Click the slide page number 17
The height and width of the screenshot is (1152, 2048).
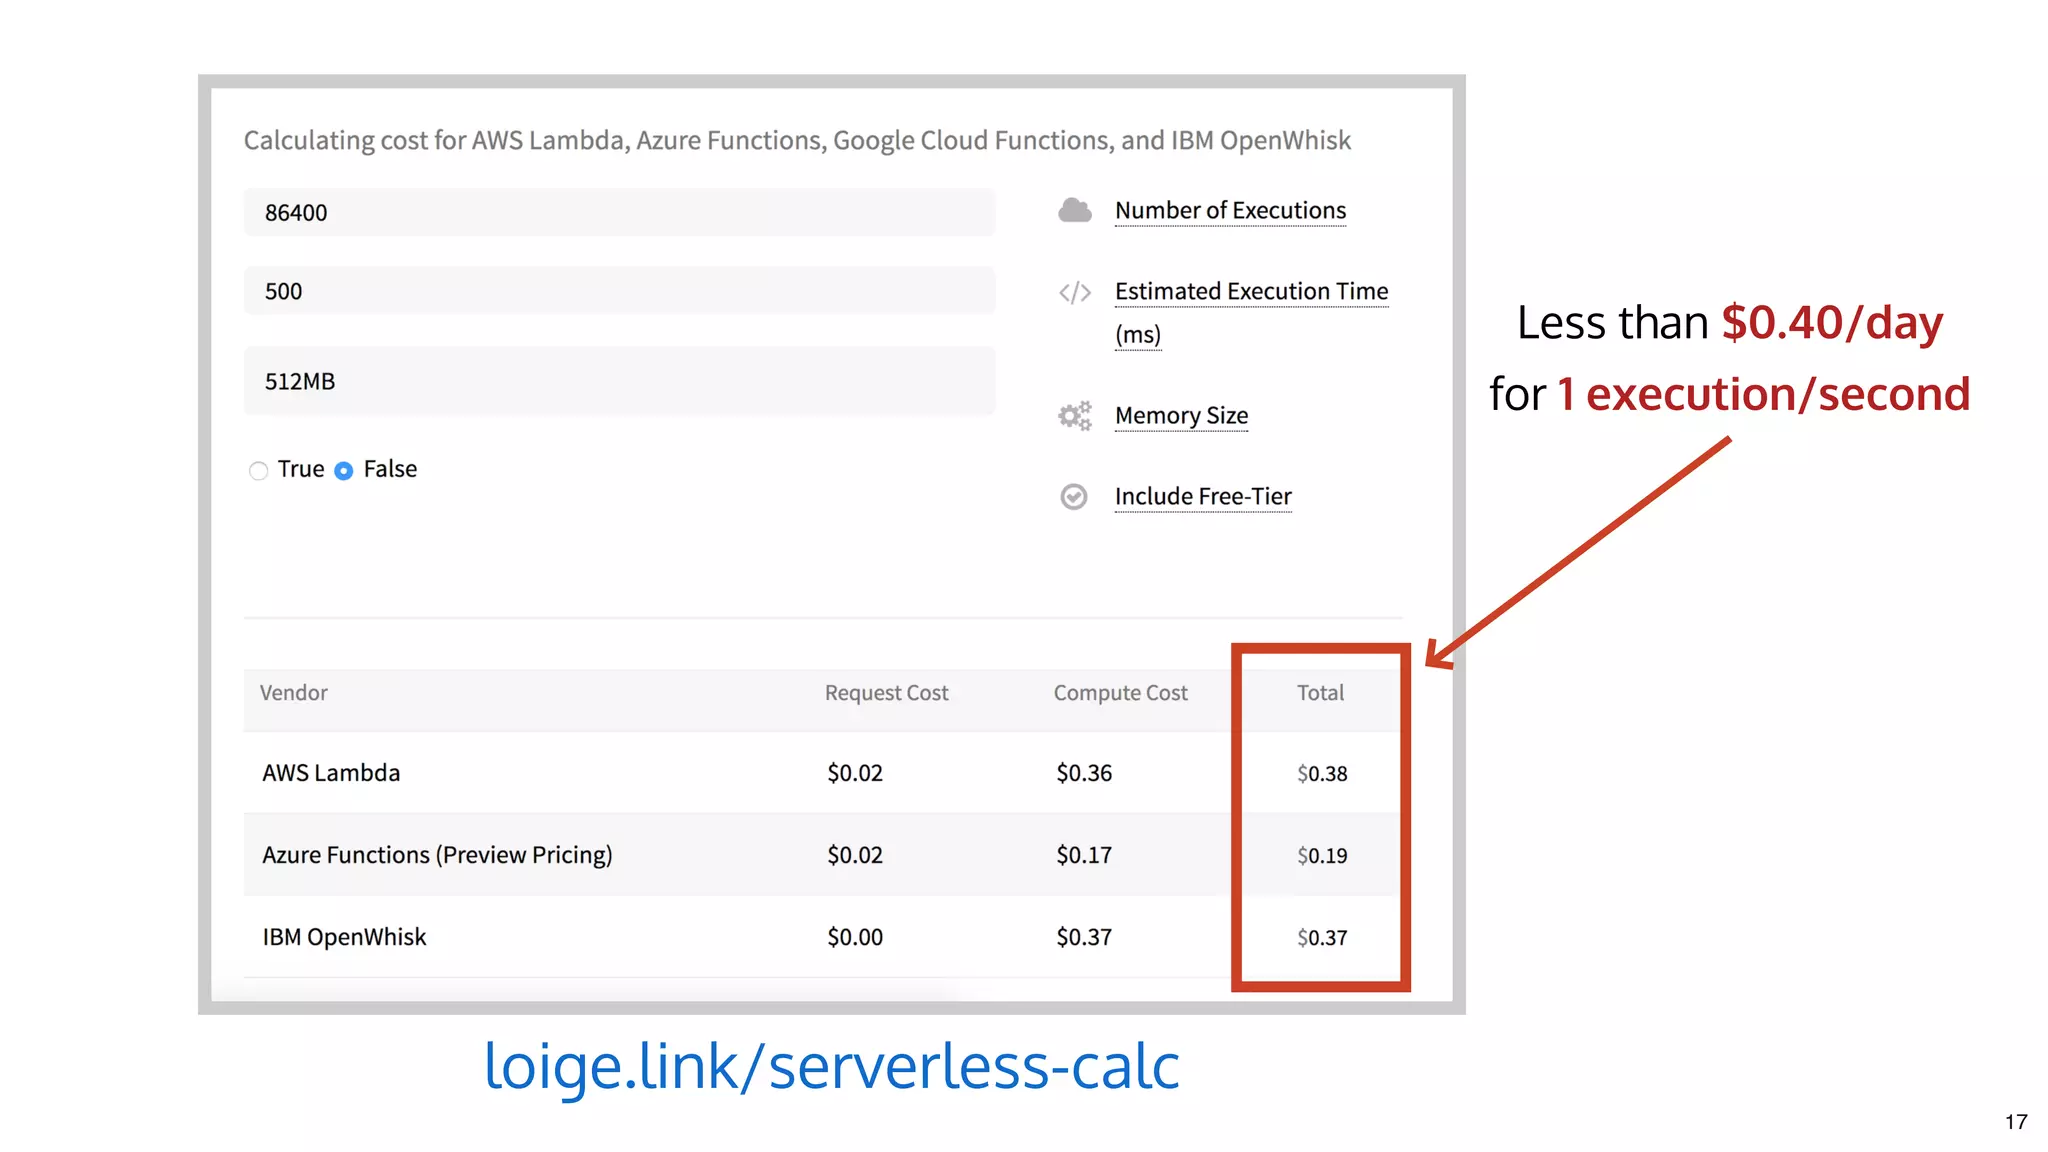[2016, 1122]
